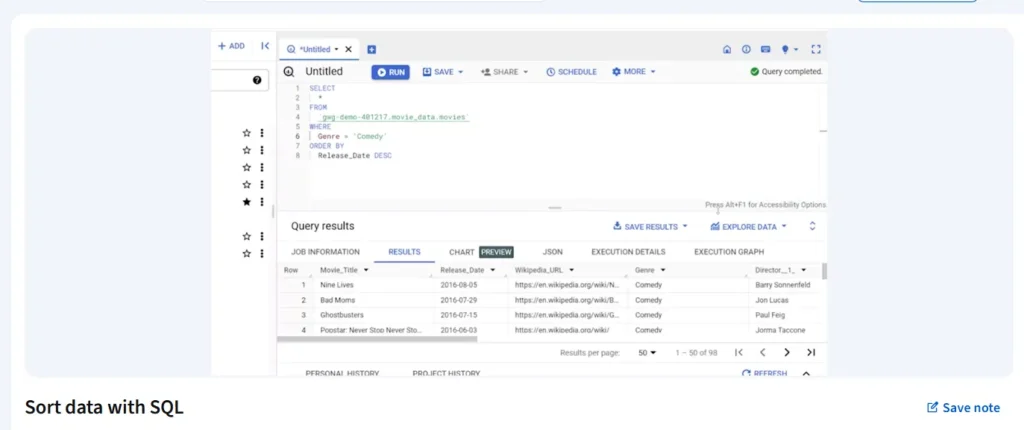Click the Barry Sonnenfeld director cell
This screenshot has height=430, width=1024.
[784, 285]
